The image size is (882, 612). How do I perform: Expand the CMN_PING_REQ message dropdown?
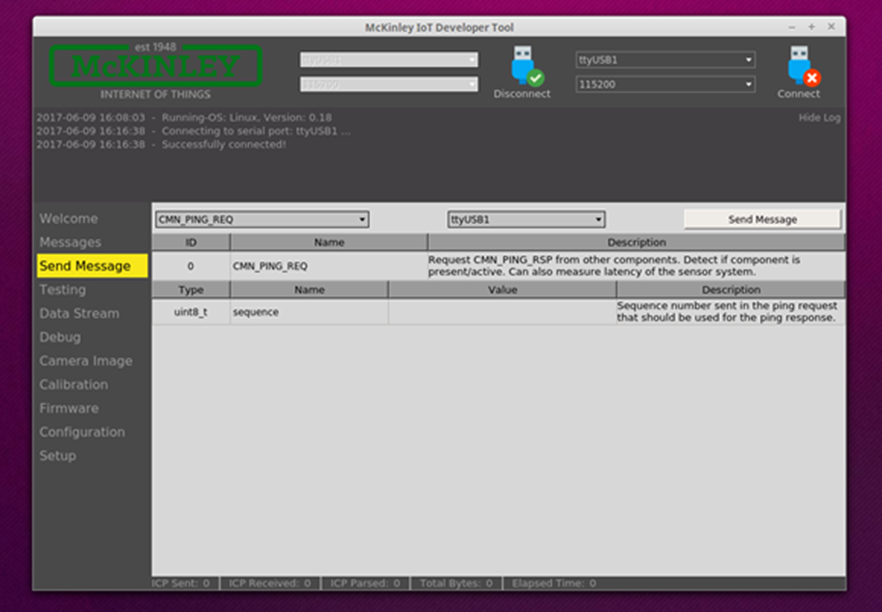(262, 219)
